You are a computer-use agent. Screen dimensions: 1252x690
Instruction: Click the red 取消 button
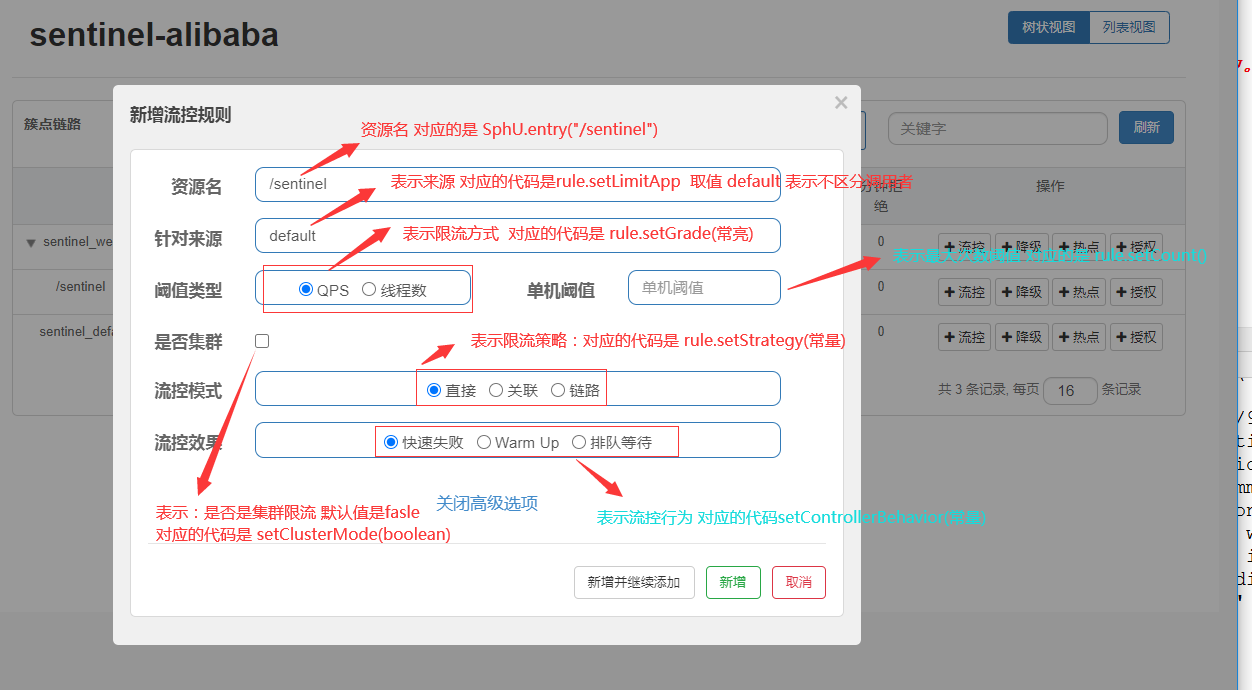click(x=799, y=582)
